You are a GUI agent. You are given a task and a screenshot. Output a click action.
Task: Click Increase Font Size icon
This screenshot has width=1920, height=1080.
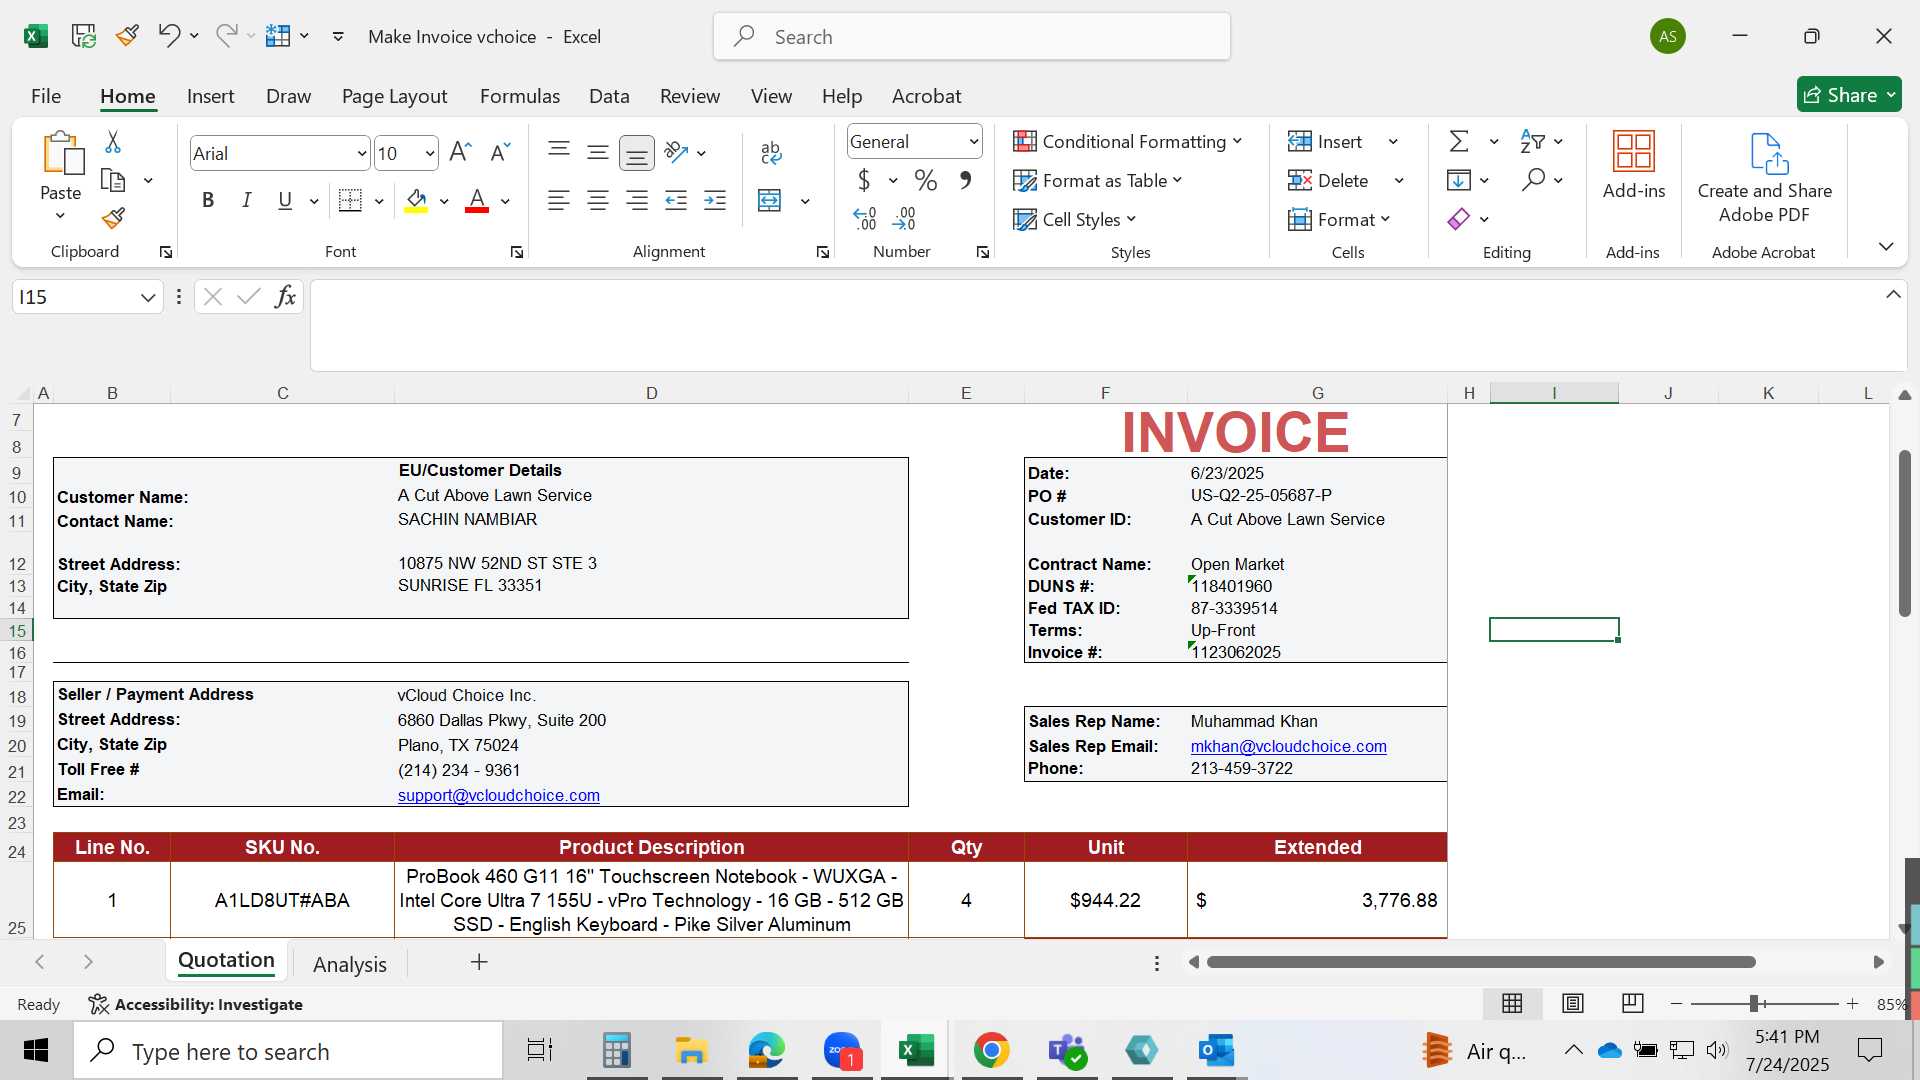pos(460,152)
